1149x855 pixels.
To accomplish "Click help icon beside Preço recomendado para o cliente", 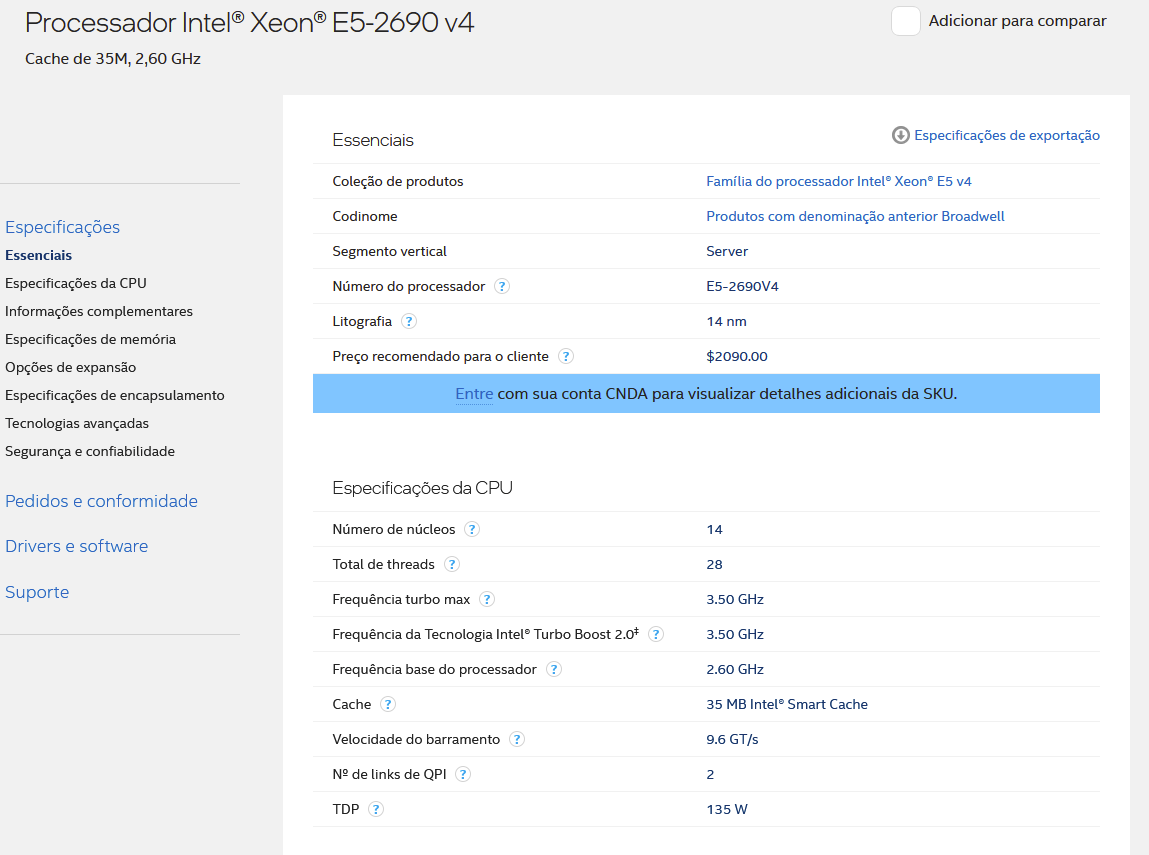I will click(x=566, y=356).
